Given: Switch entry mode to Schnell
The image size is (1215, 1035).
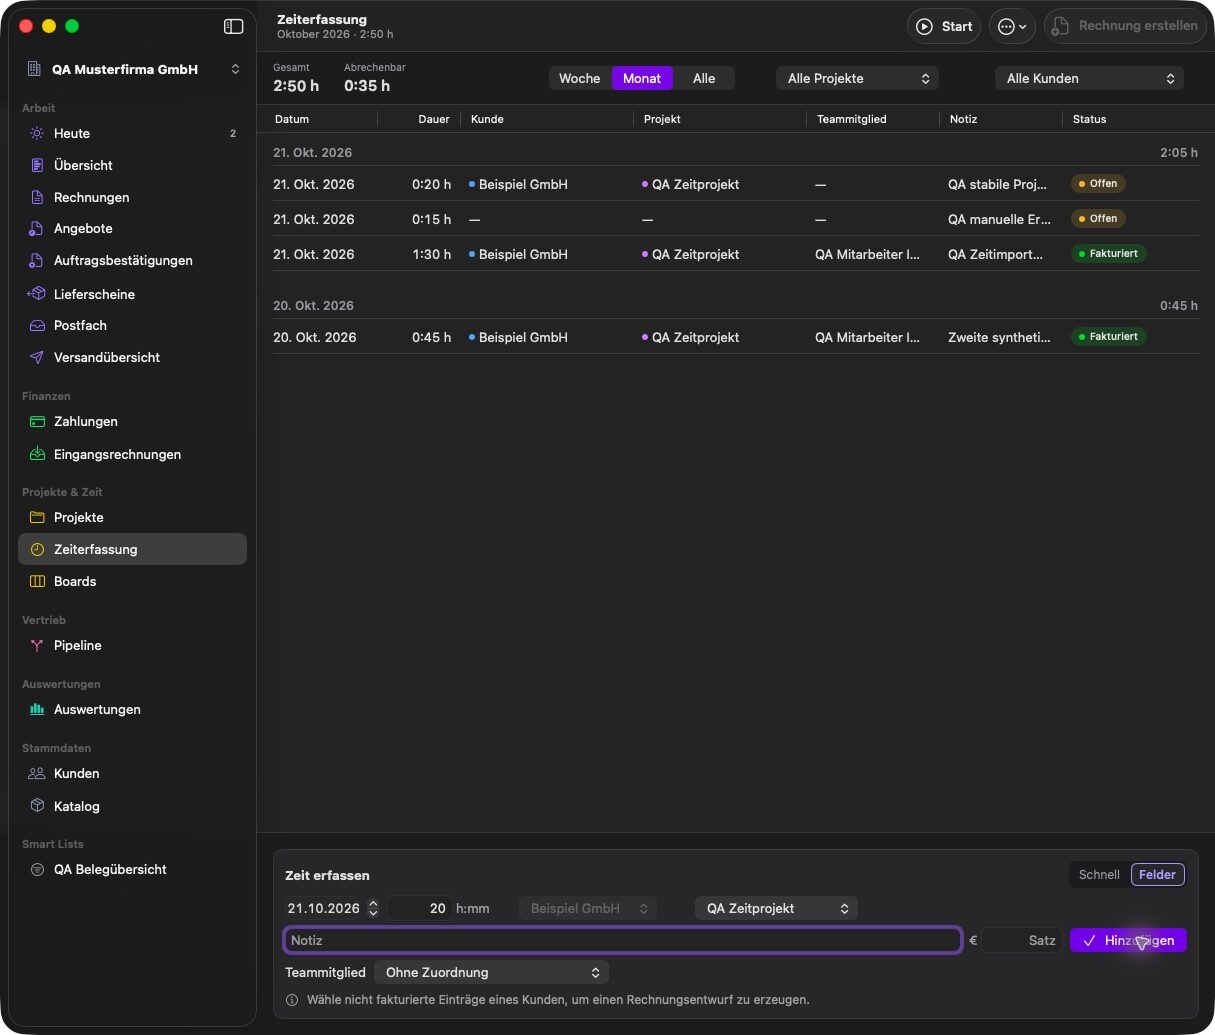Looking at the screenshot, I should tap(1099, 875).
